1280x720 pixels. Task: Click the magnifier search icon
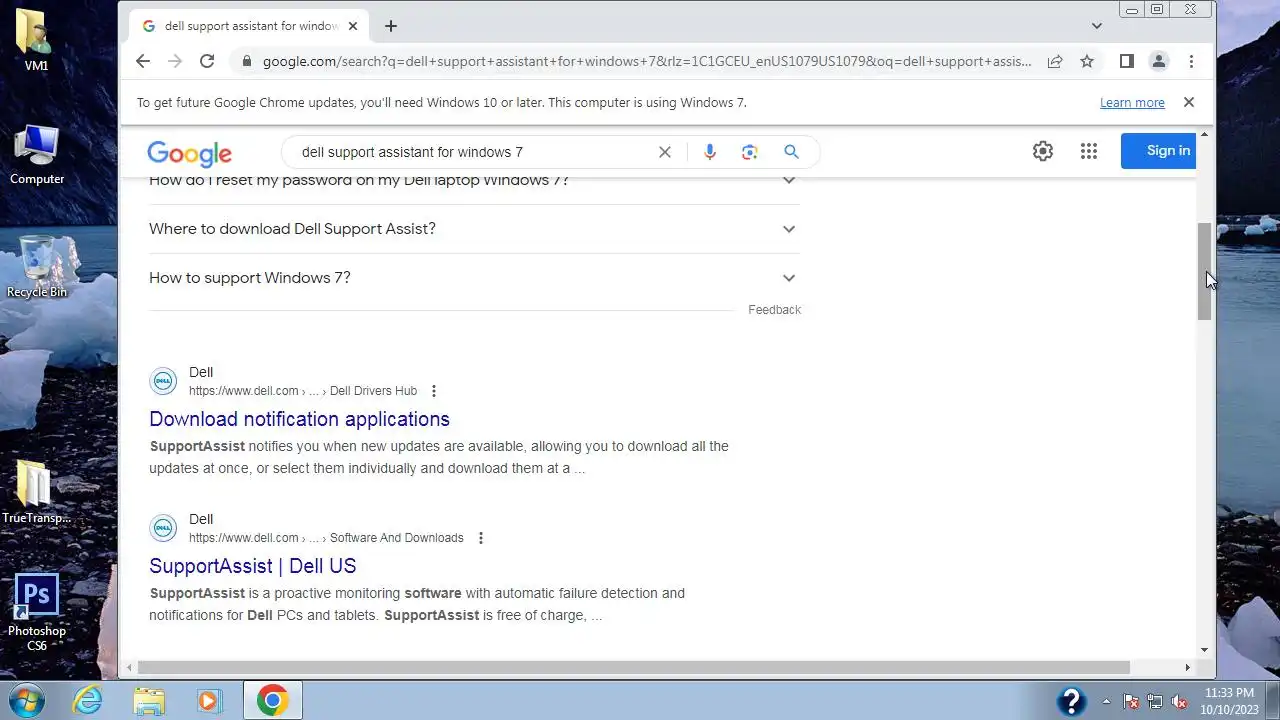click(x=791, y=152)
